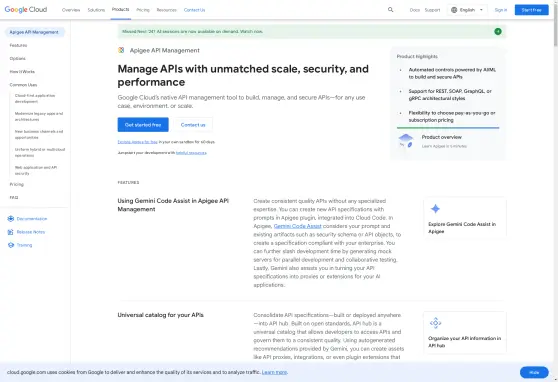Click the Contact us button
558x382 pixels.
pyautogui.click(x=193, y=125)
